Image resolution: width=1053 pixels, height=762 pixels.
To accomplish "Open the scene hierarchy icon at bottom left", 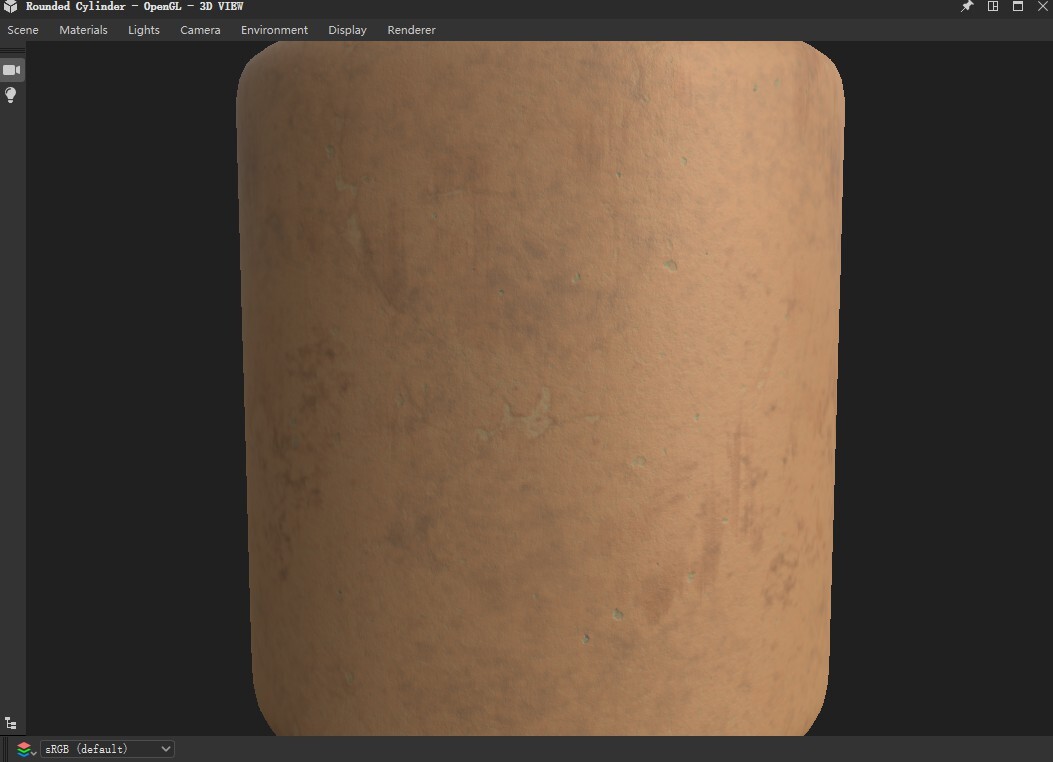I will 11,722.
